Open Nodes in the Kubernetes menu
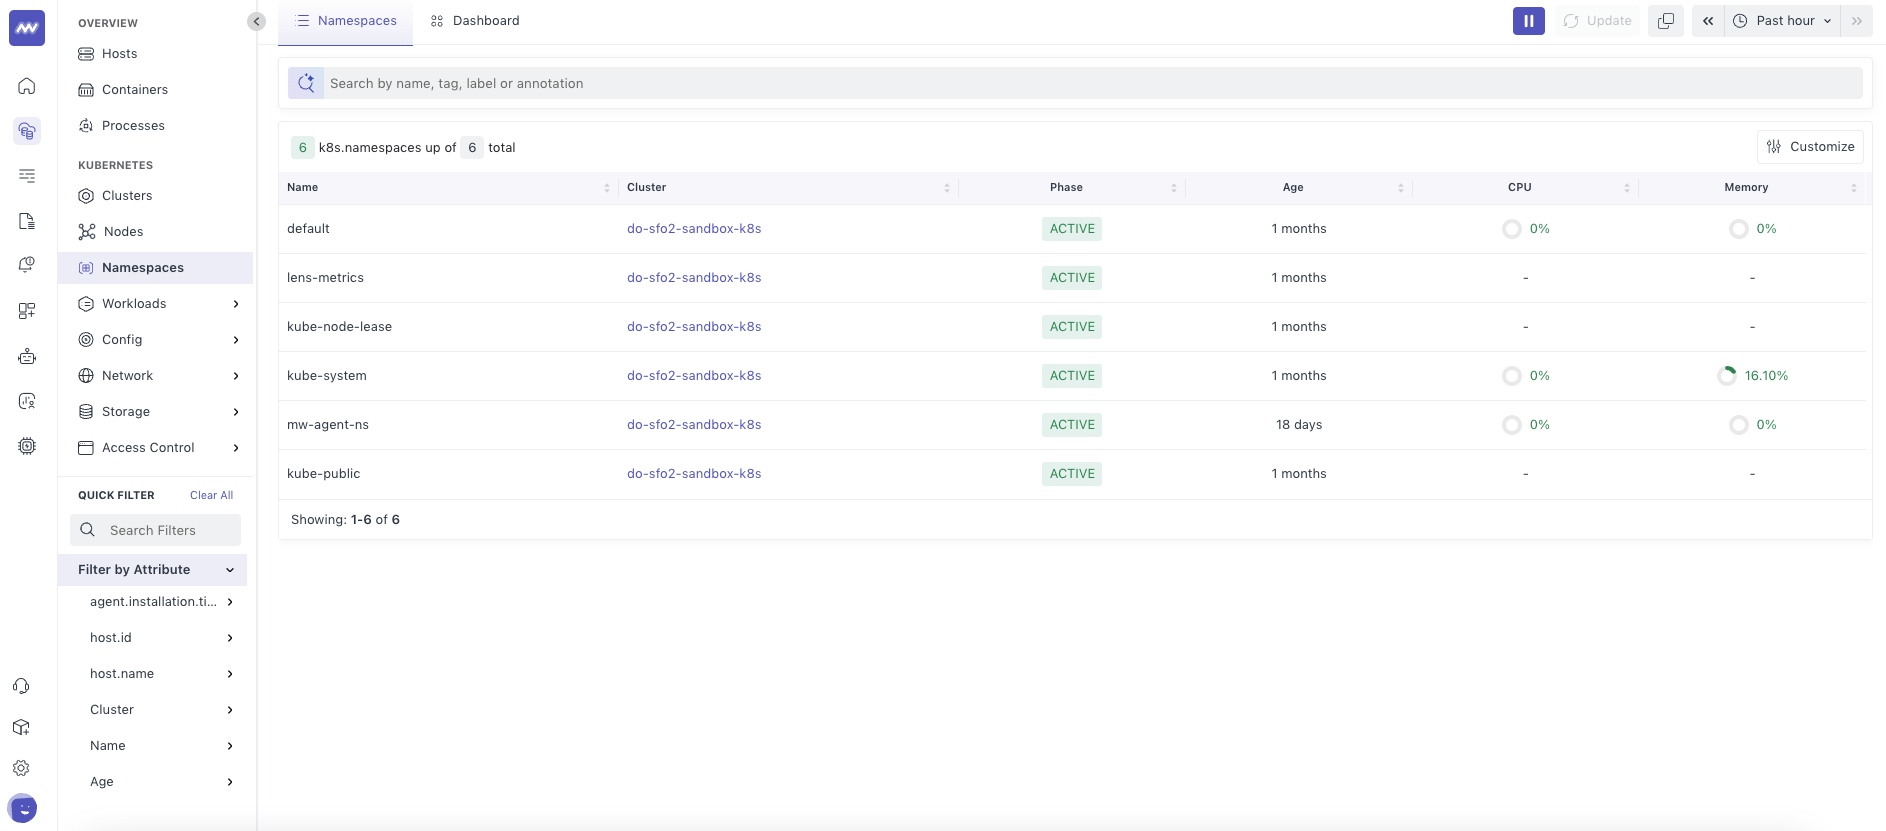 [x=123, y=232]
